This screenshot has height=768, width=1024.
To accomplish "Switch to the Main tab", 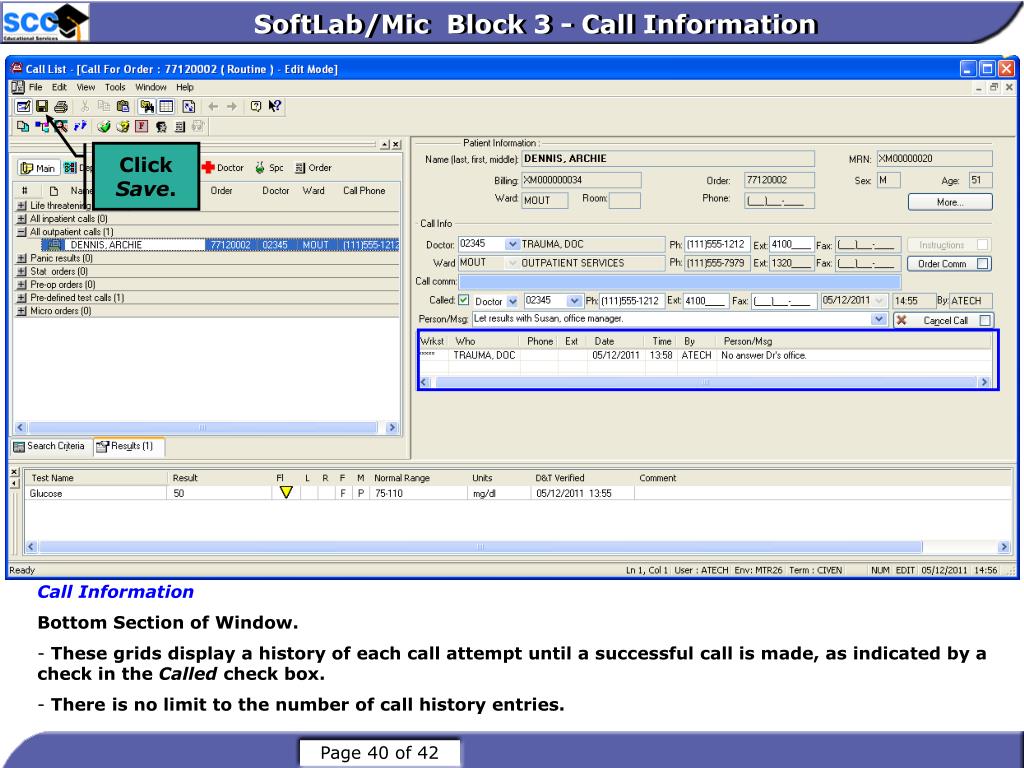I will [38, 168].
